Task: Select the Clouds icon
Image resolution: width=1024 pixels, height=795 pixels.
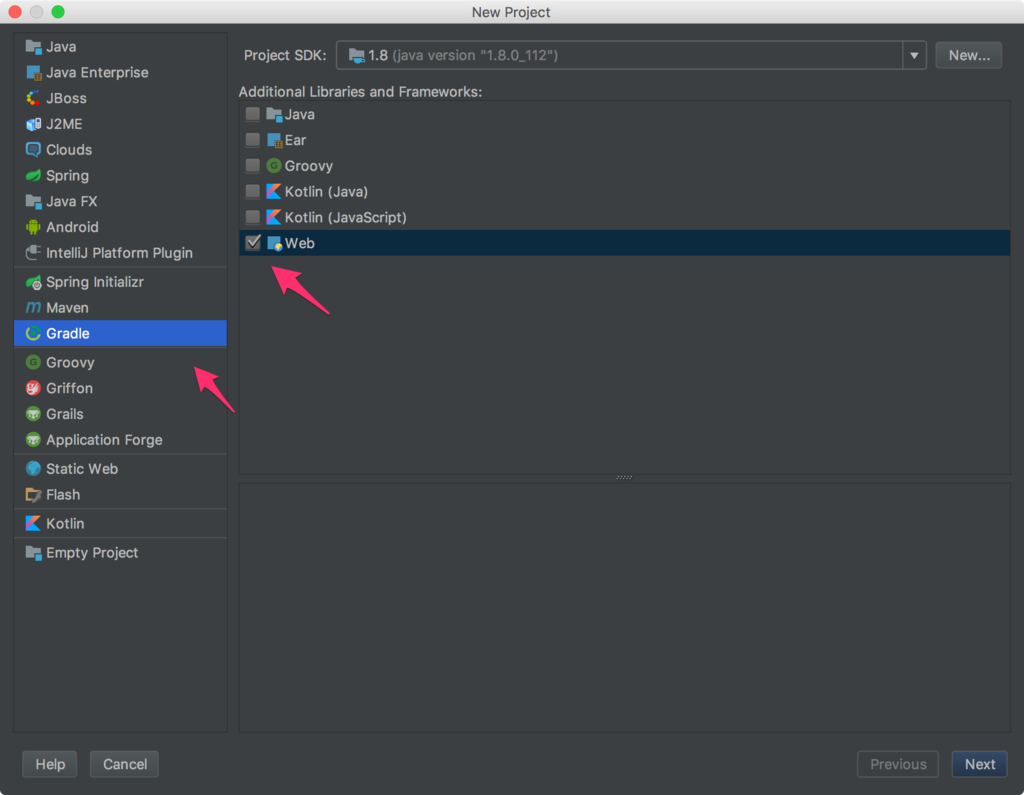Action: 33,150
